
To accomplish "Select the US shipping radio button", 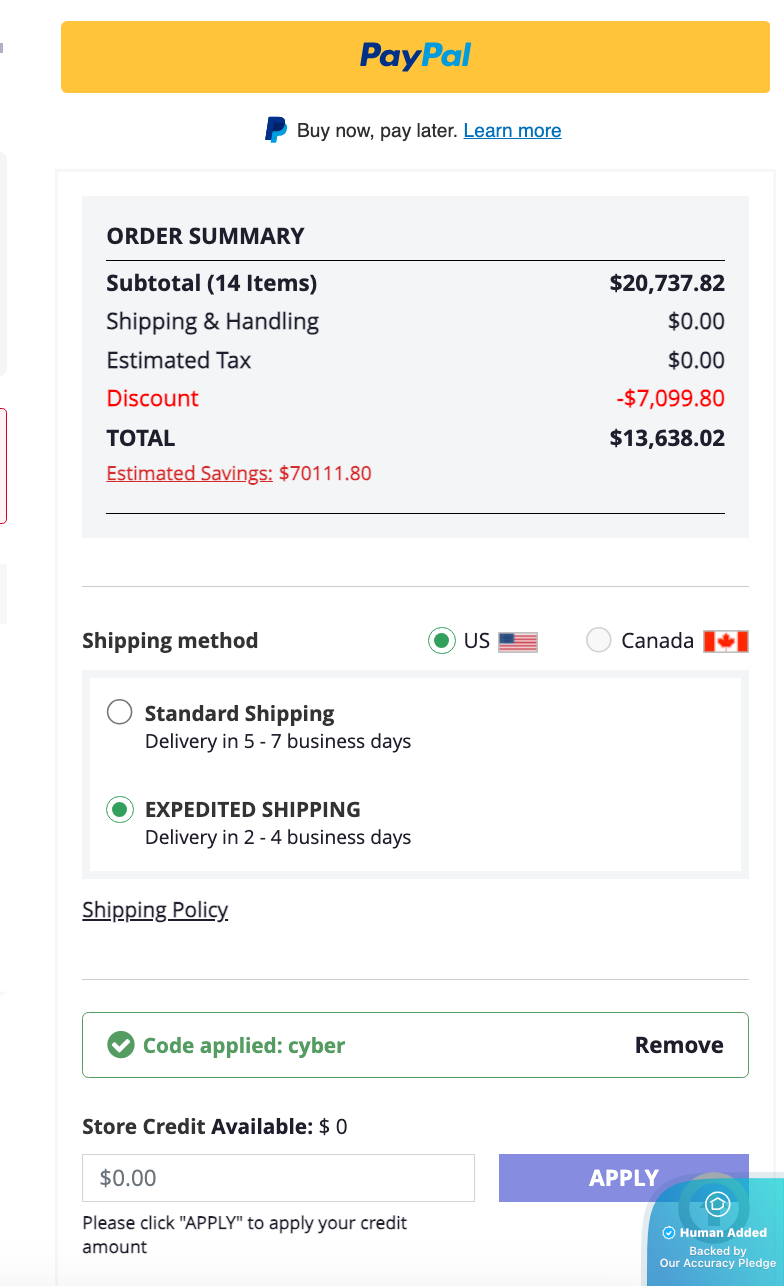I will pyautogui.click(x=441, y=641).
